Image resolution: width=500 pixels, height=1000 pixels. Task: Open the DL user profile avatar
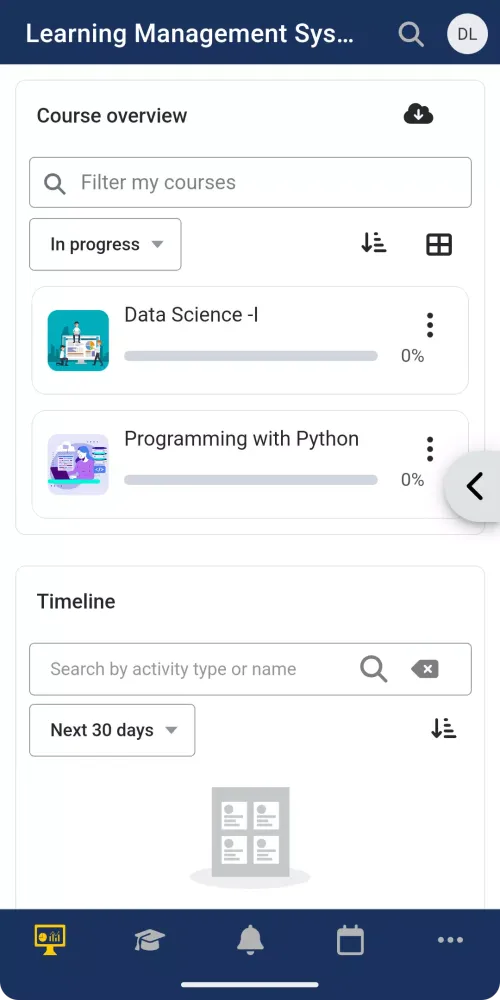pyautogui.click(x=467, y=34)
